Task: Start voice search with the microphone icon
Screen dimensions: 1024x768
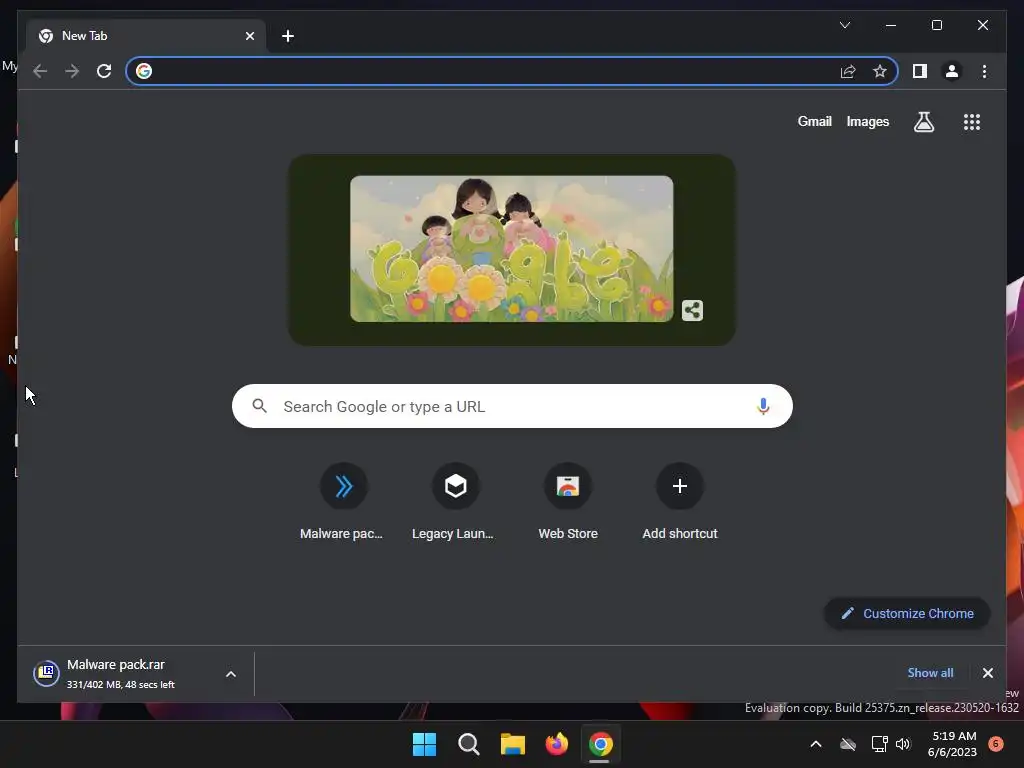Action: click(763, 406)
